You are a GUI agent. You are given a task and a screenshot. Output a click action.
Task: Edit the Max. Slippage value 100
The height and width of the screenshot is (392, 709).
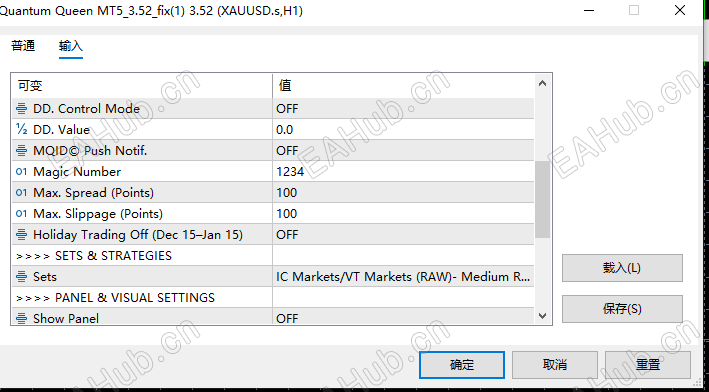click(403, 213)
